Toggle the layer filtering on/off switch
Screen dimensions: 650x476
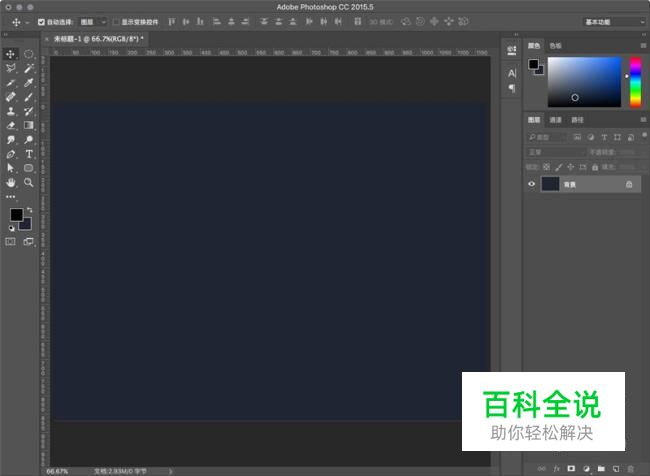coord(644,135)
